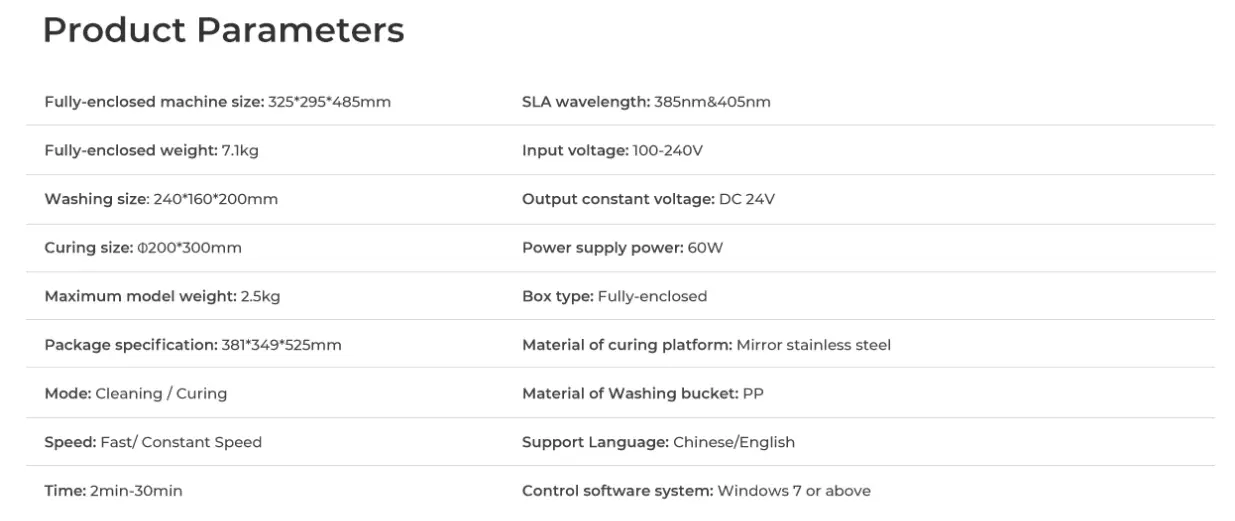Image resolution: width=1235 pixels, height=521 pixels.
Task: Click the Material of Washing bucket entry
Action: click(x=643, y=394)
